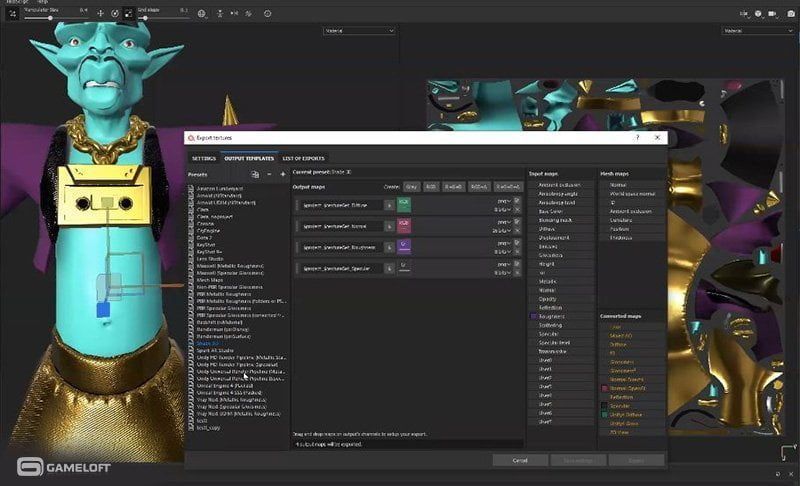Image resolution: width=800 pixels, height=486 pixels.
Task: Select Base Color in the Input maps list
Action: (x=551, y=211)
